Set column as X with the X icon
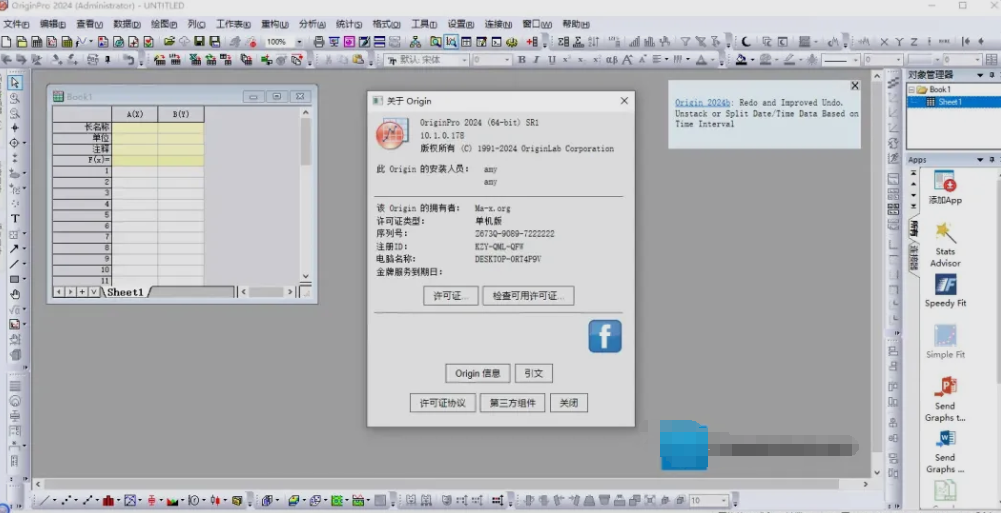Screen dimensions: 1001x513 coord(884,42)
